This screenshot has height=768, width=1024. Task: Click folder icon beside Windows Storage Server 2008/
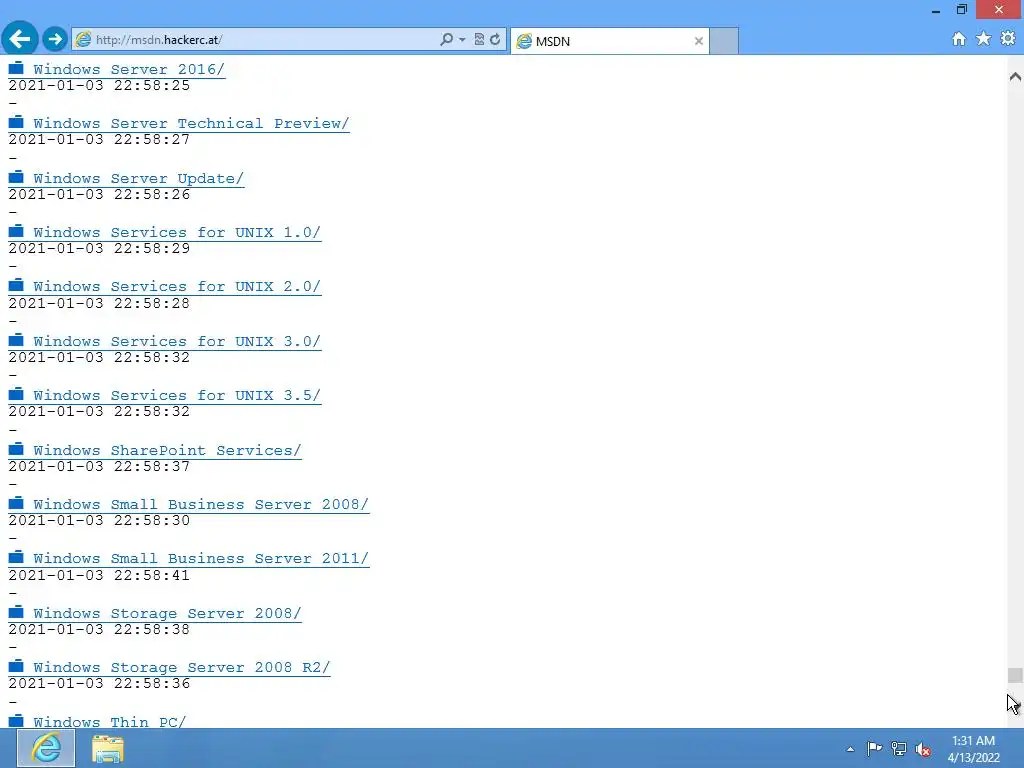[x=16, y=612]
